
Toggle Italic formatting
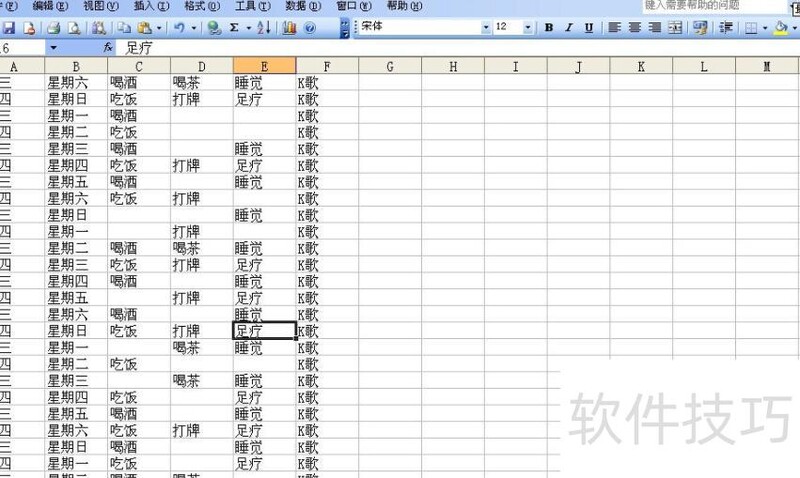pos(569,28)
